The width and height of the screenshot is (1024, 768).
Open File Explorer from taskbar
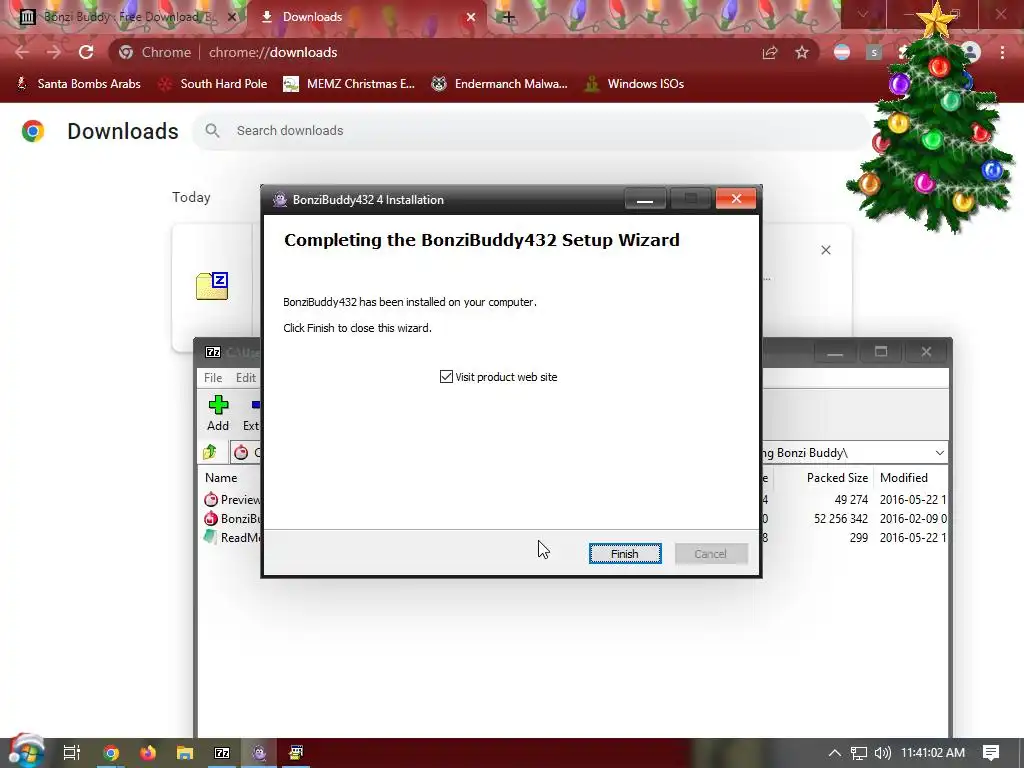tap(185, 753)
